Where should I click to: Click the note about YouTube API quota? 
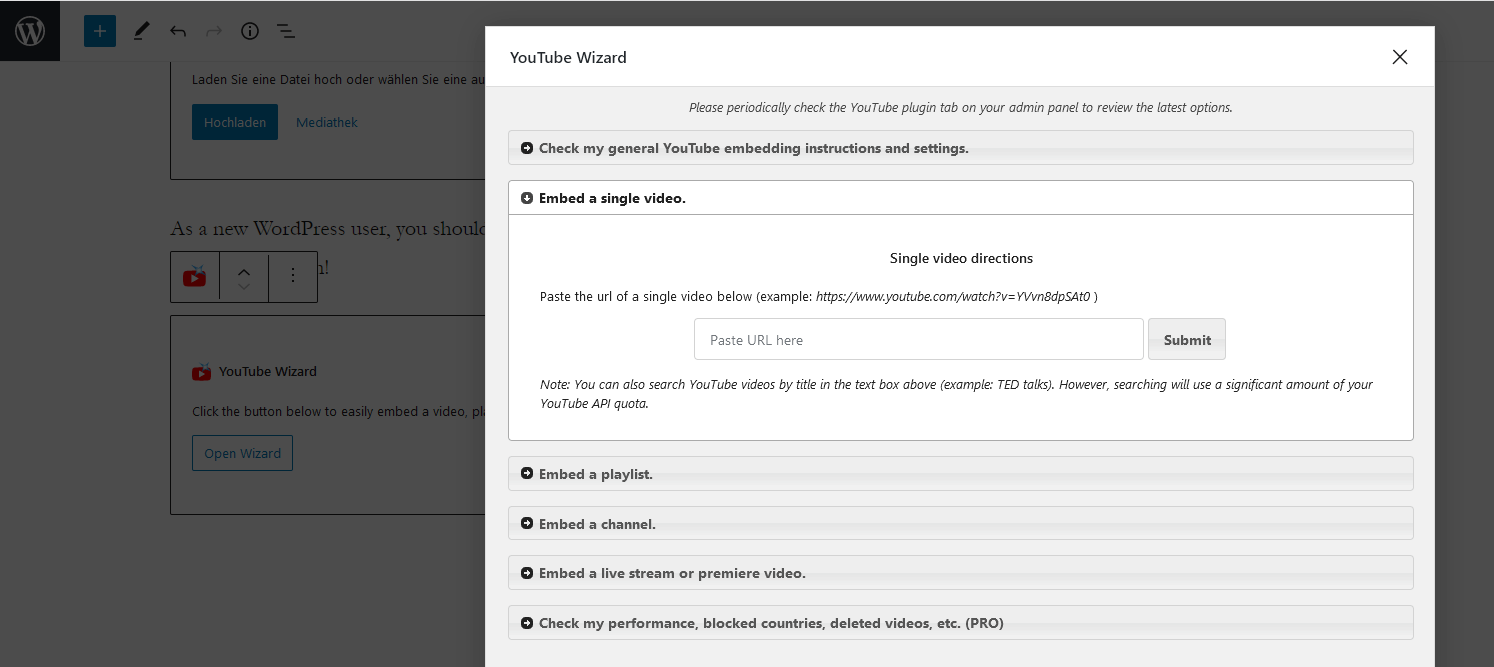[956, 394]
